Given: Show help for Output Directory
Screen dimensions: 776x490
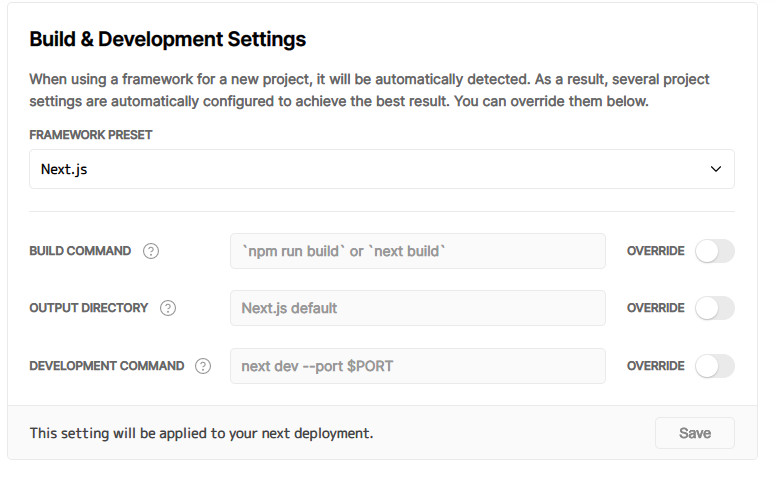Looking at the screenshot, I should coord(168,308).
